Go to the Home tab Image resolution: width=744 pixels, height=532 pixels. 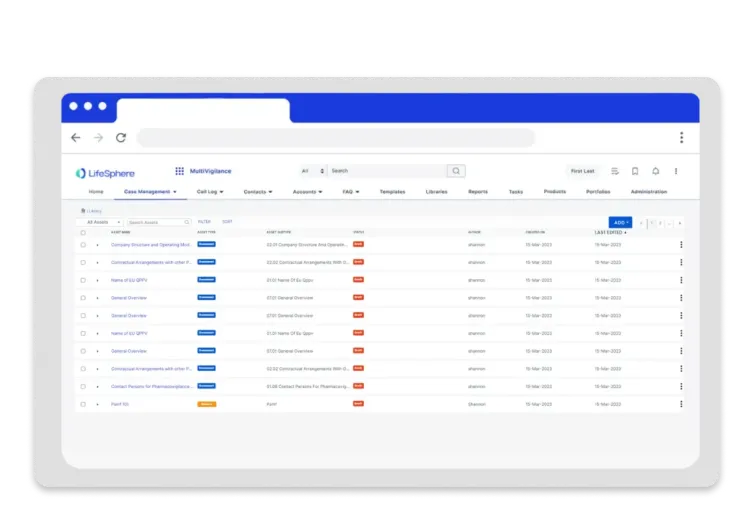click(x=96, y=192)
